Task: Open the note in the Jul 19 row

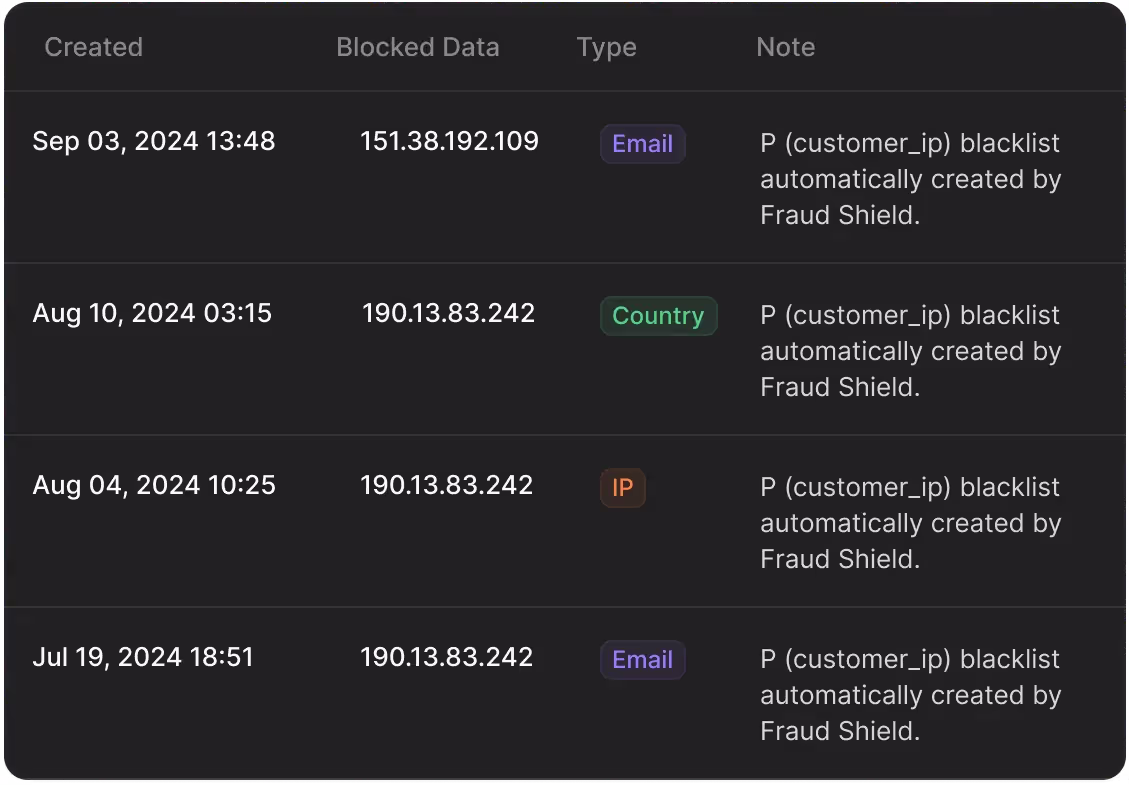Action: point(909,696)
